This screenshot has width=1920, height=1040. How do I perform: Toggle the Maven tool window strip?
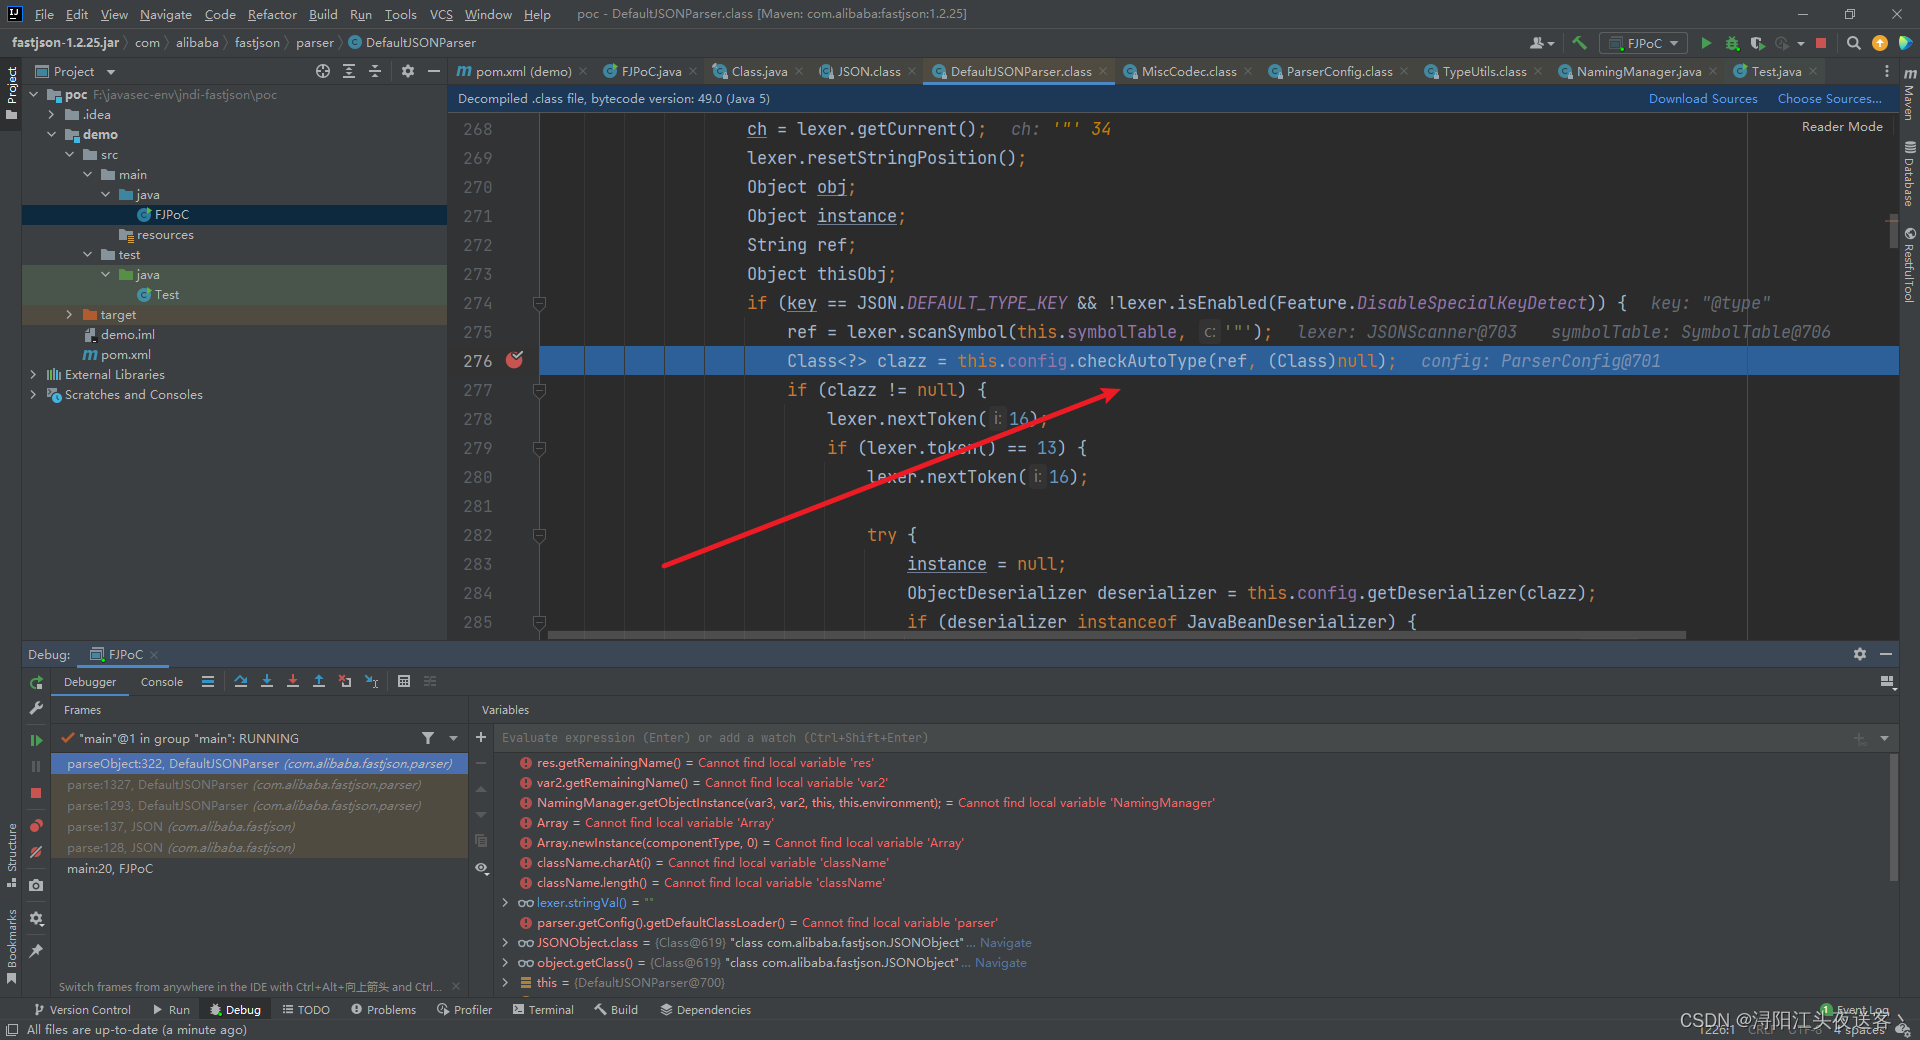pyautogui.click(x=1909, y=96)
